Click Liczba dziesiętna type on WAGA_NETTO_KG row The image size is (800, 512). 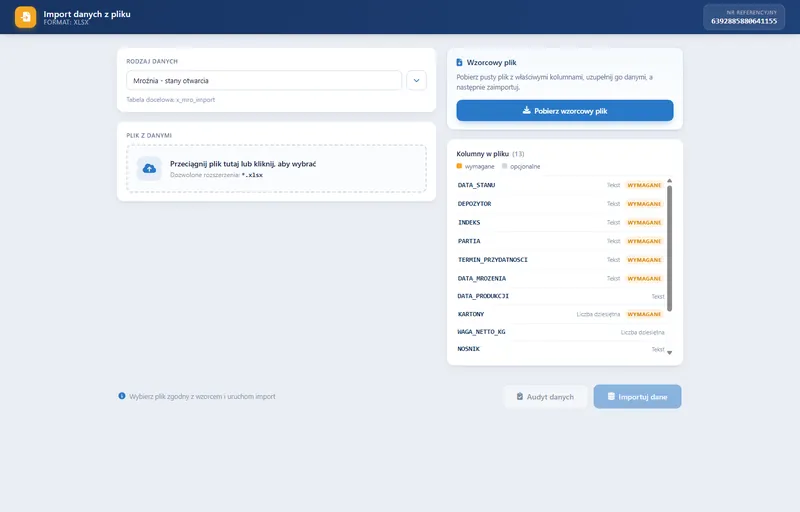(x=642, y=332)
